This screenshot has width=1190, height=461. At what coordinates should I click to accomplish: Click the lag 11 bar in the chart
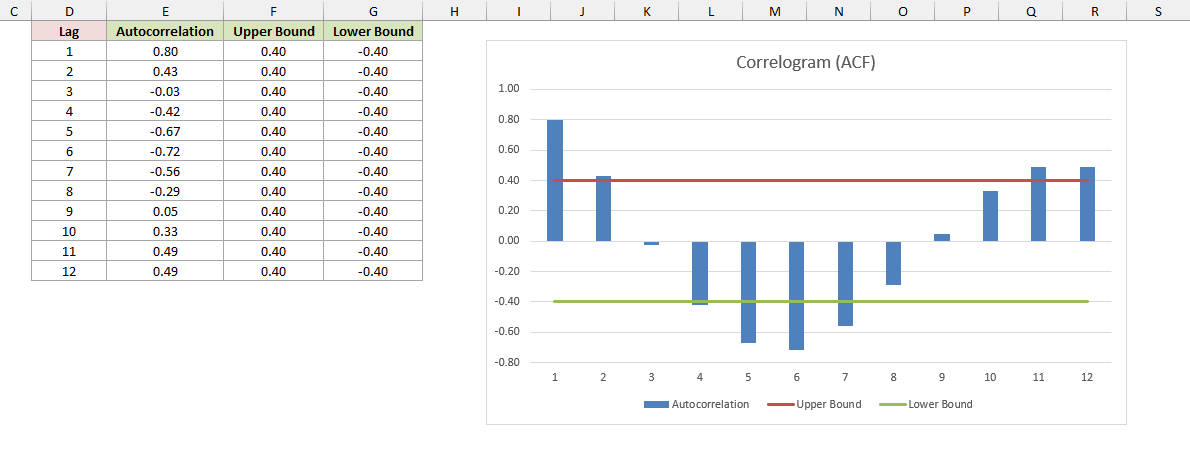tap(1038, 204)
